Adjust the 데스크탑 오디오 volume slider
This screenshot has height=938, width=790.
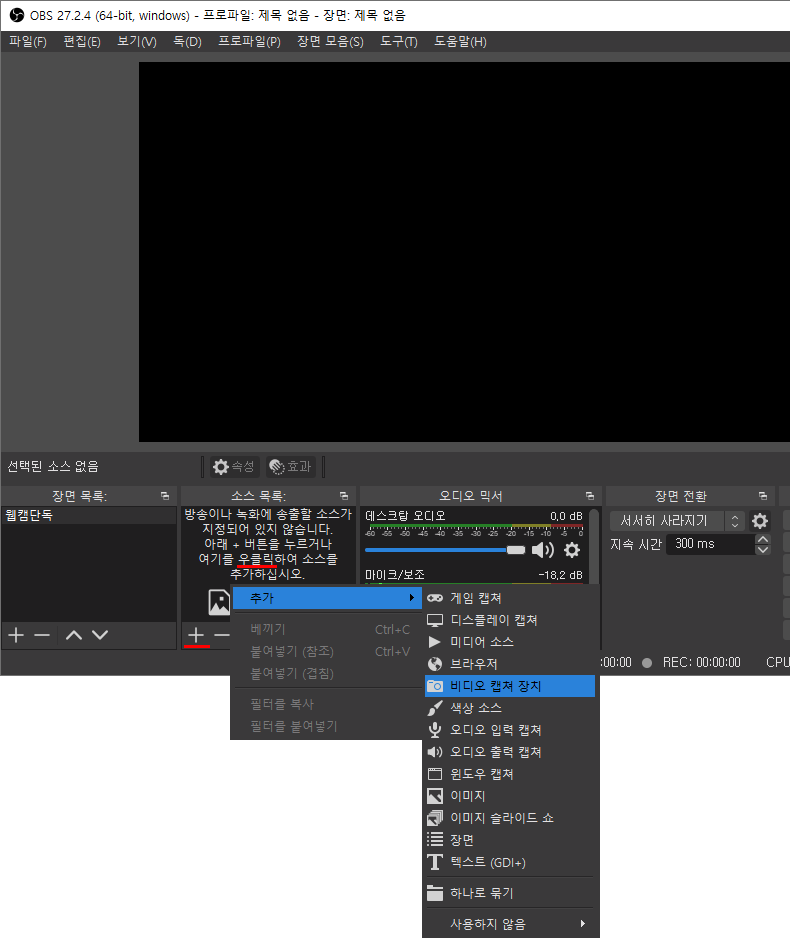point(445,550)
